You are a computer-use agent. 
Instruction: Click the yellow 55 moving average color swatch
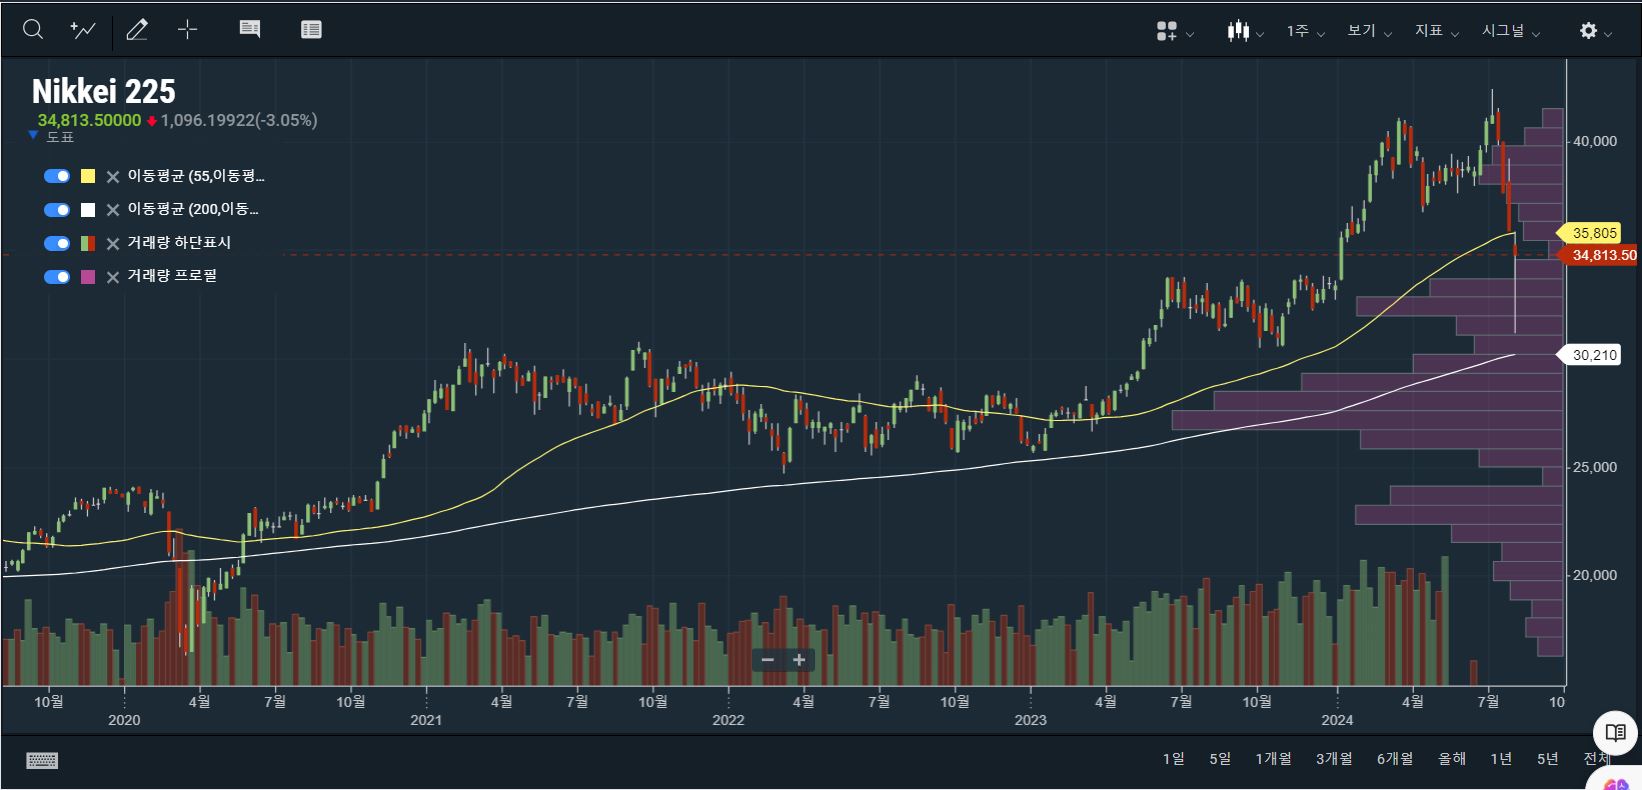(88, 176)
